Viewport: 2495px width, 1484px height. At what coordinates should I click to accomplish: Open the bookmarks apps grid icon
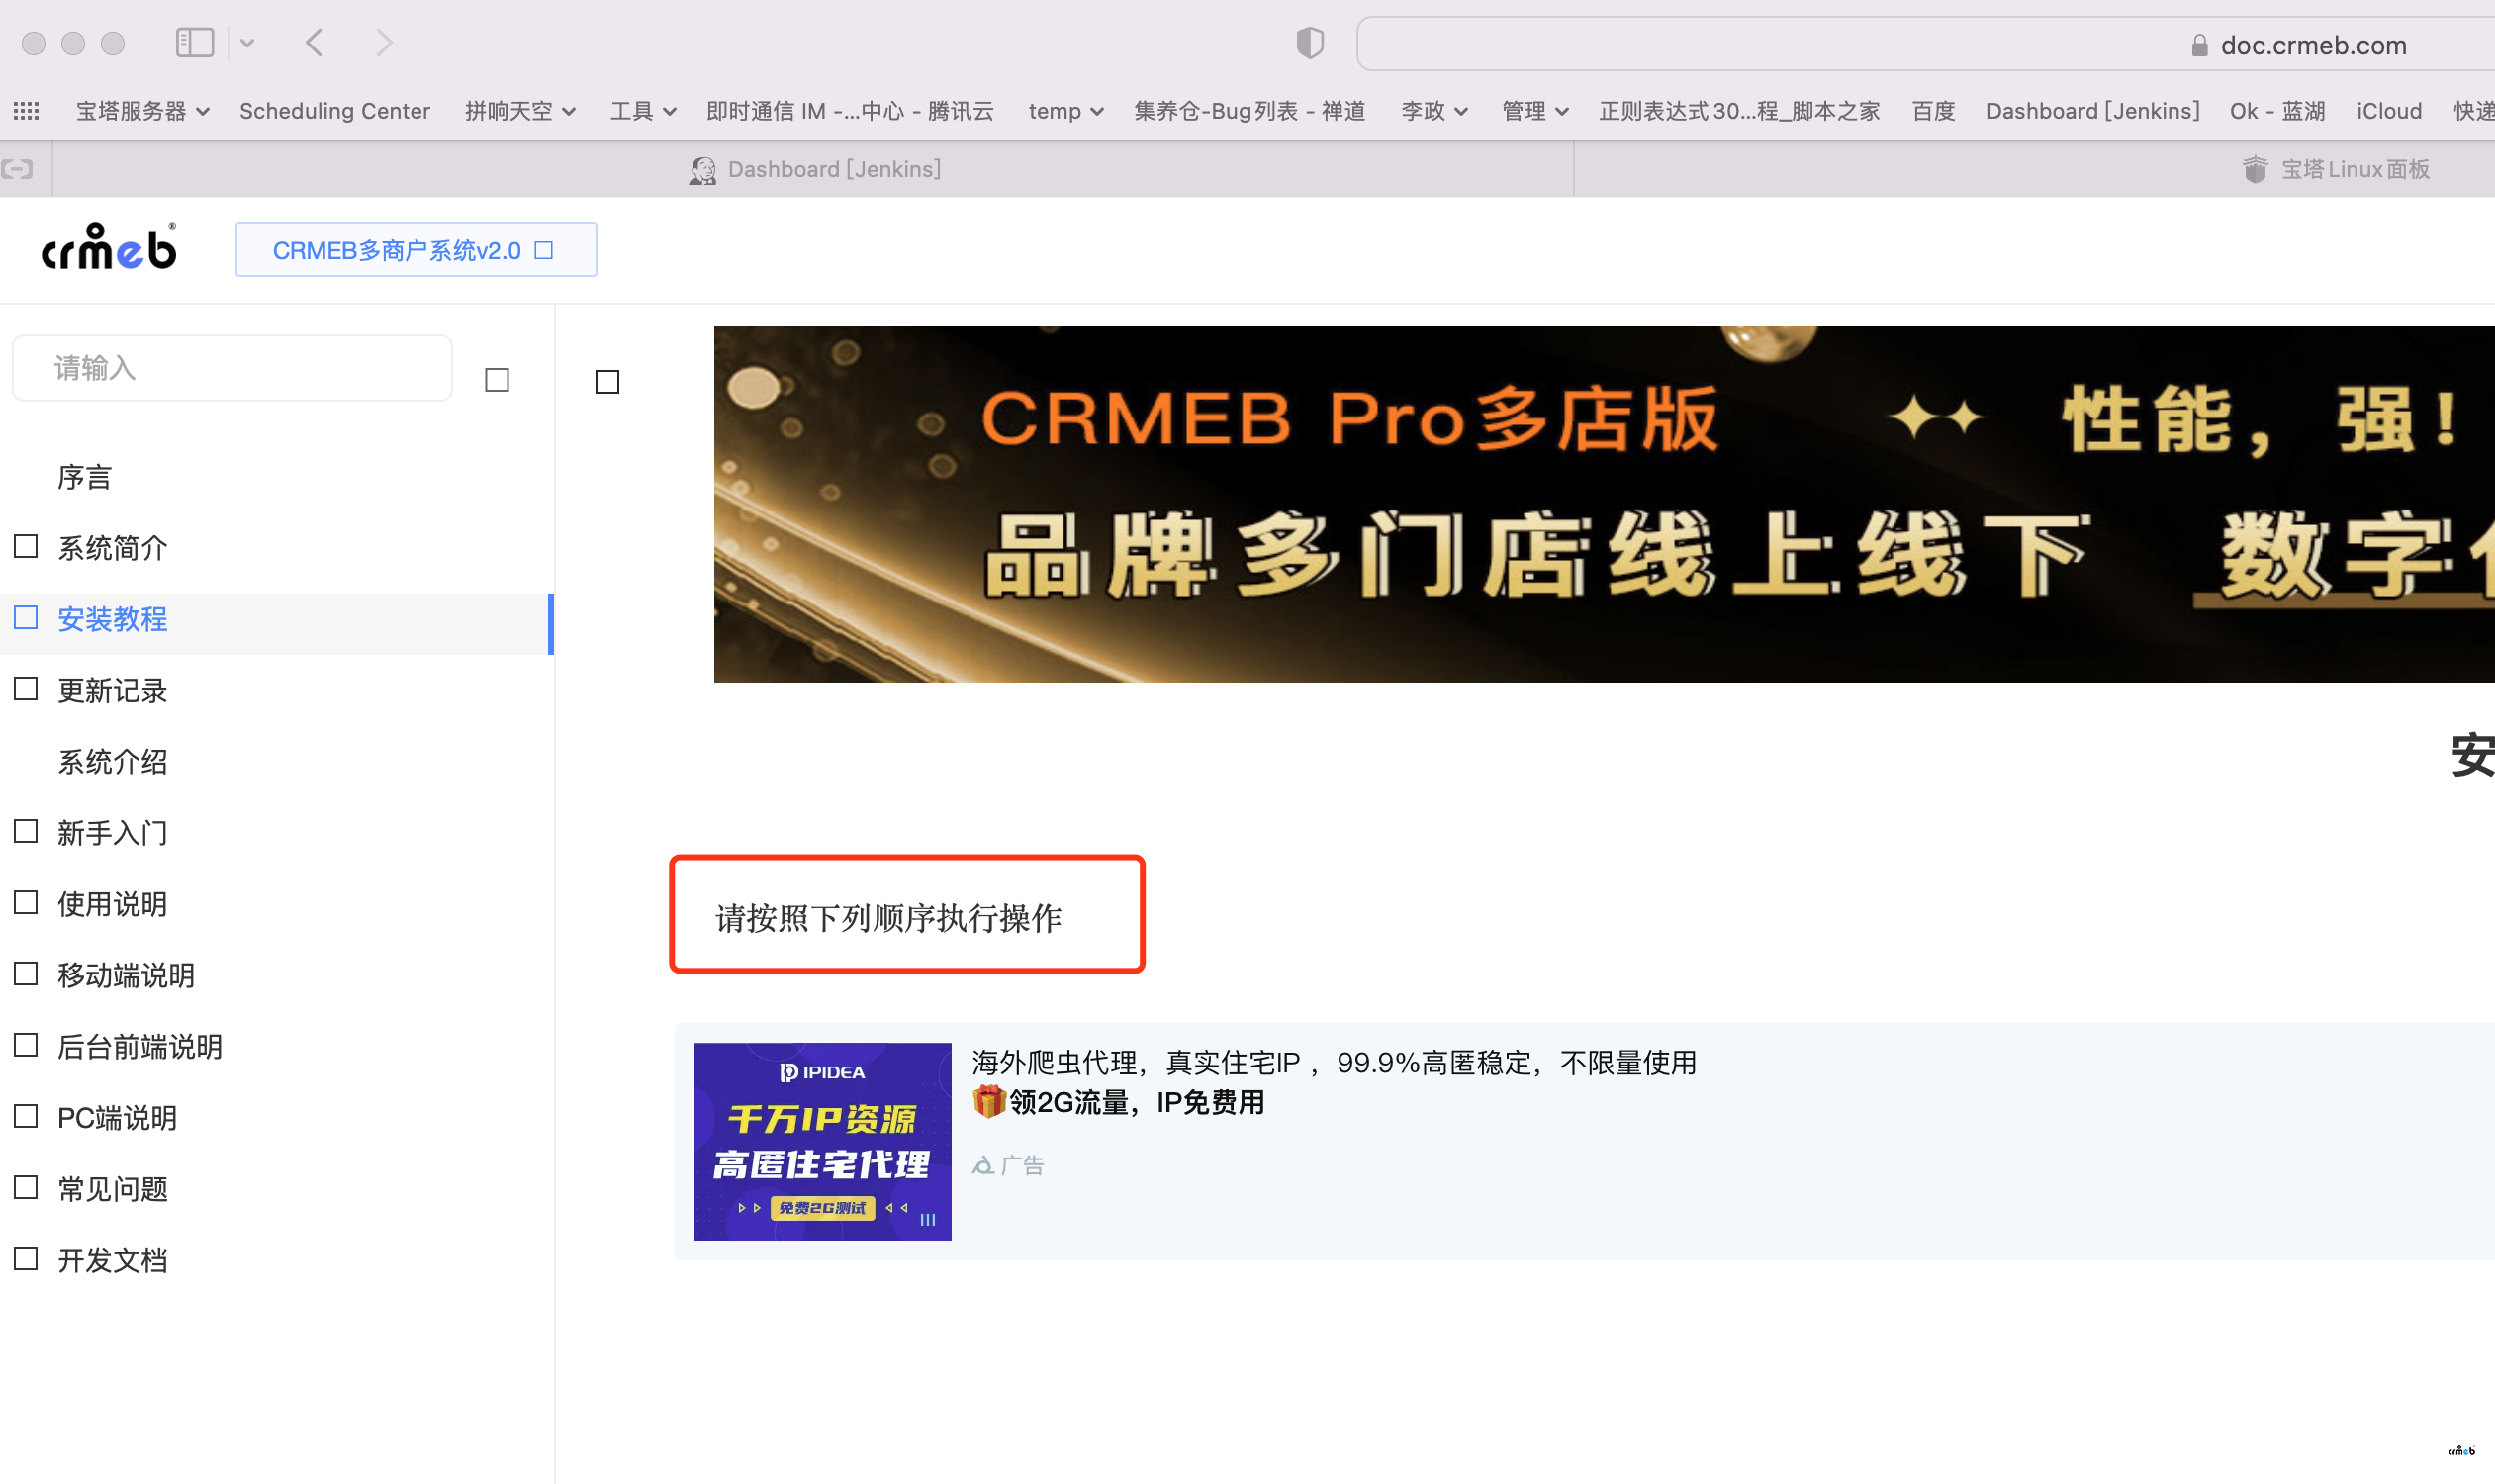coord(26,111)
